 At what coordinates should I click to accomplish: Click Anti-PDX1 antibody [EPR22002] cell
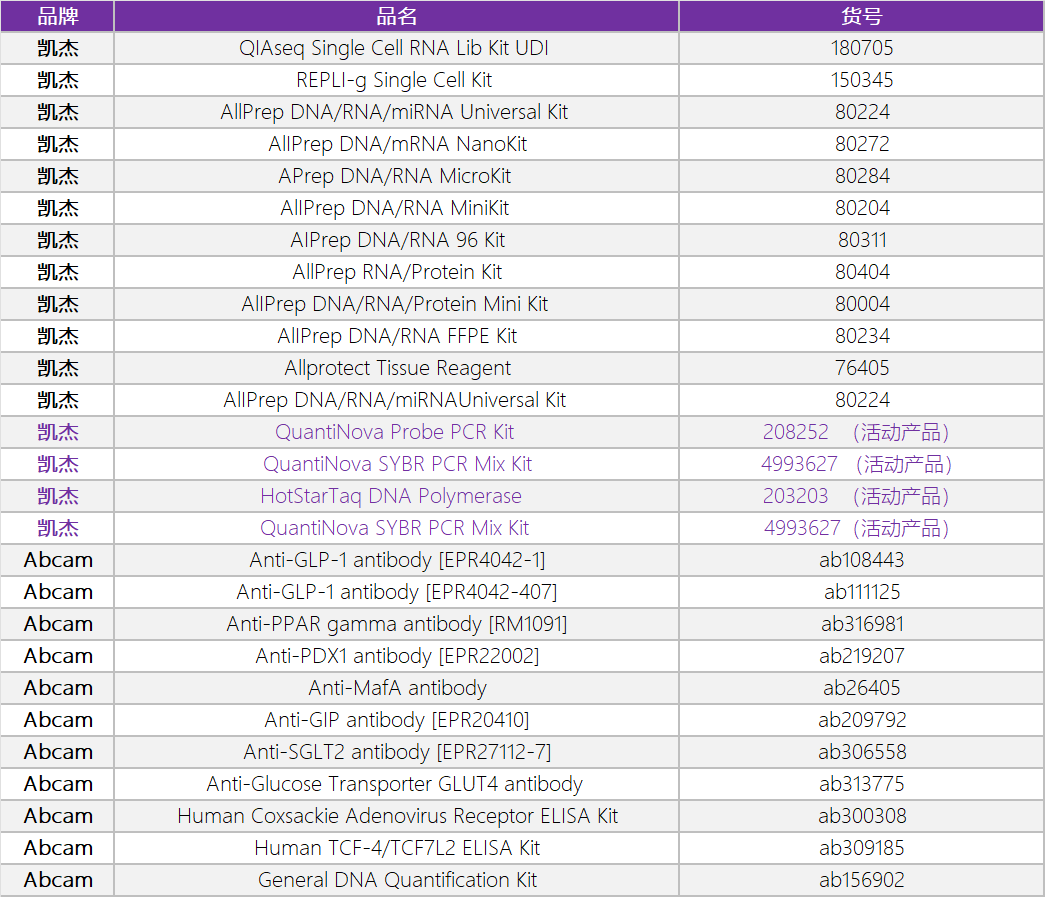397,656
